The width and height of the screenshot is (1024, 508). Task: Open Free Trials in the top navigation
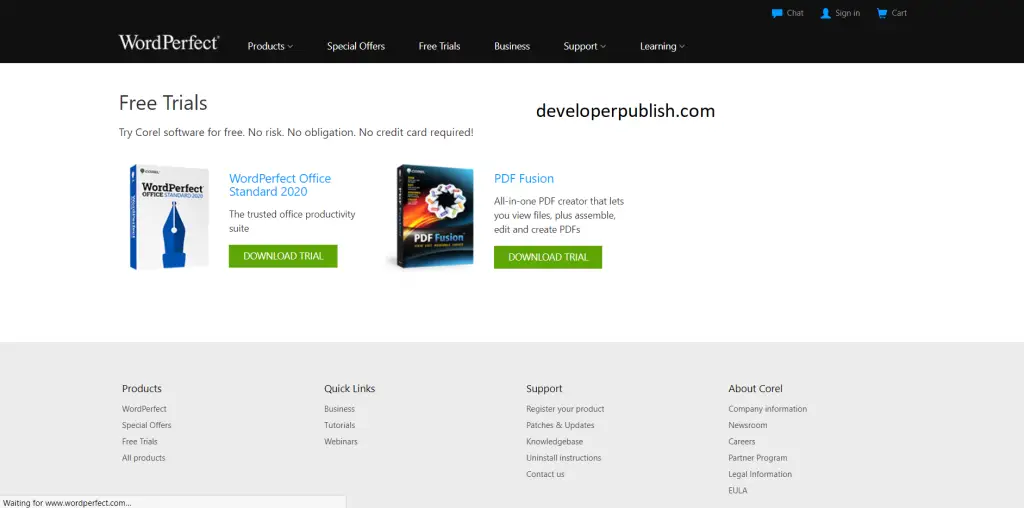tap(440, 46)
